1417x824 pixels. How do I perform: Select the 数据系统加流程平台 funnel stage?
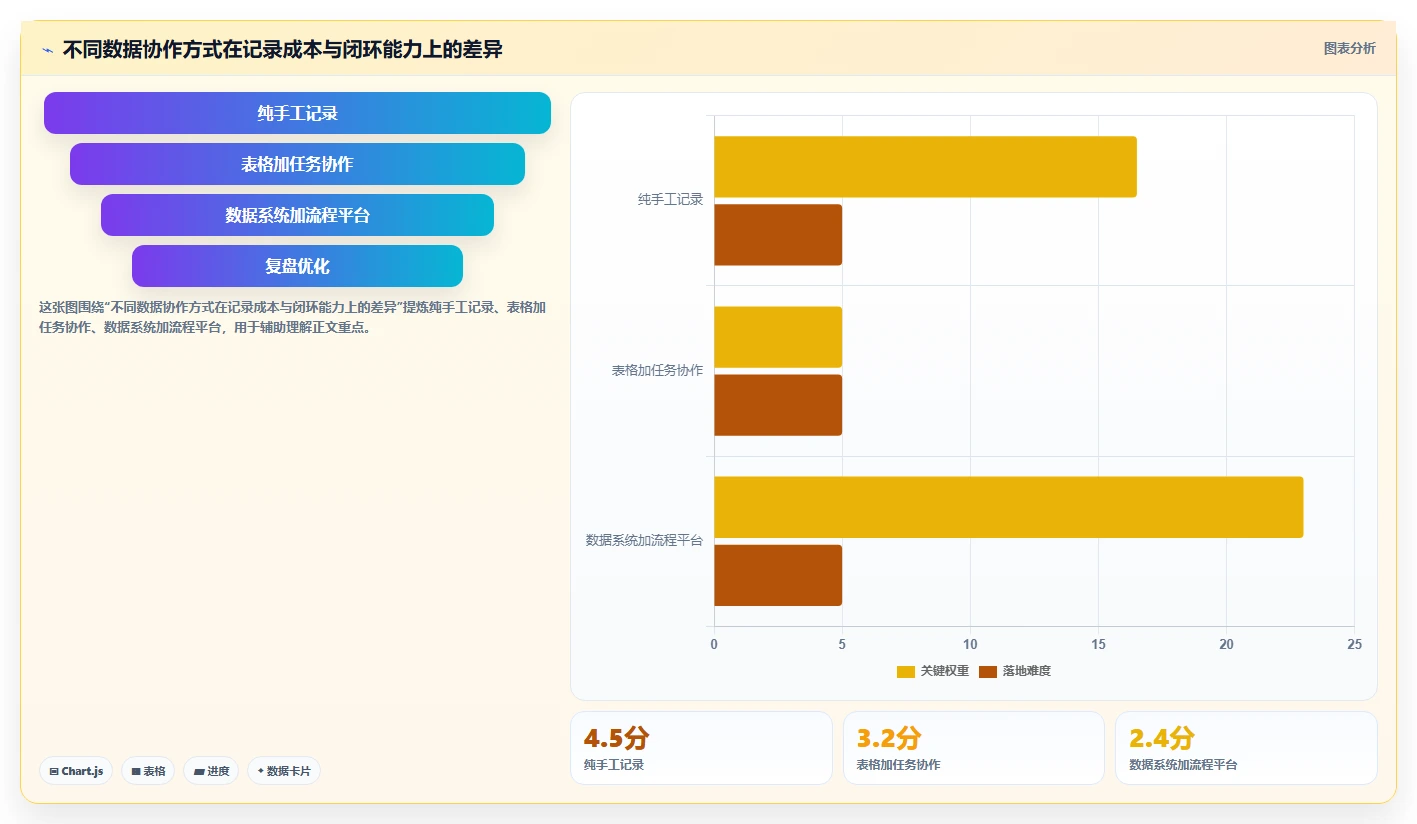point(297,215)
